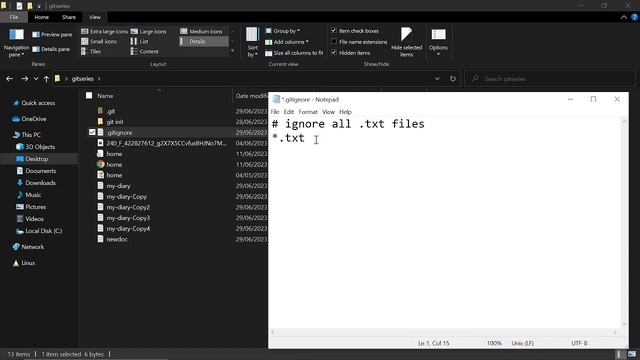640x360 pixels.
Task: Open the Options dropdown arrow
Action: (x=438, y=54)
